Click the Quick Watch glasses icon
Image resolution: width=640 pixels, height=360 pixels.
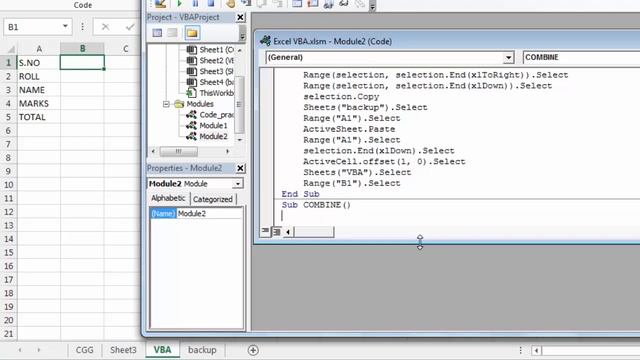click(x=344, y=4)
